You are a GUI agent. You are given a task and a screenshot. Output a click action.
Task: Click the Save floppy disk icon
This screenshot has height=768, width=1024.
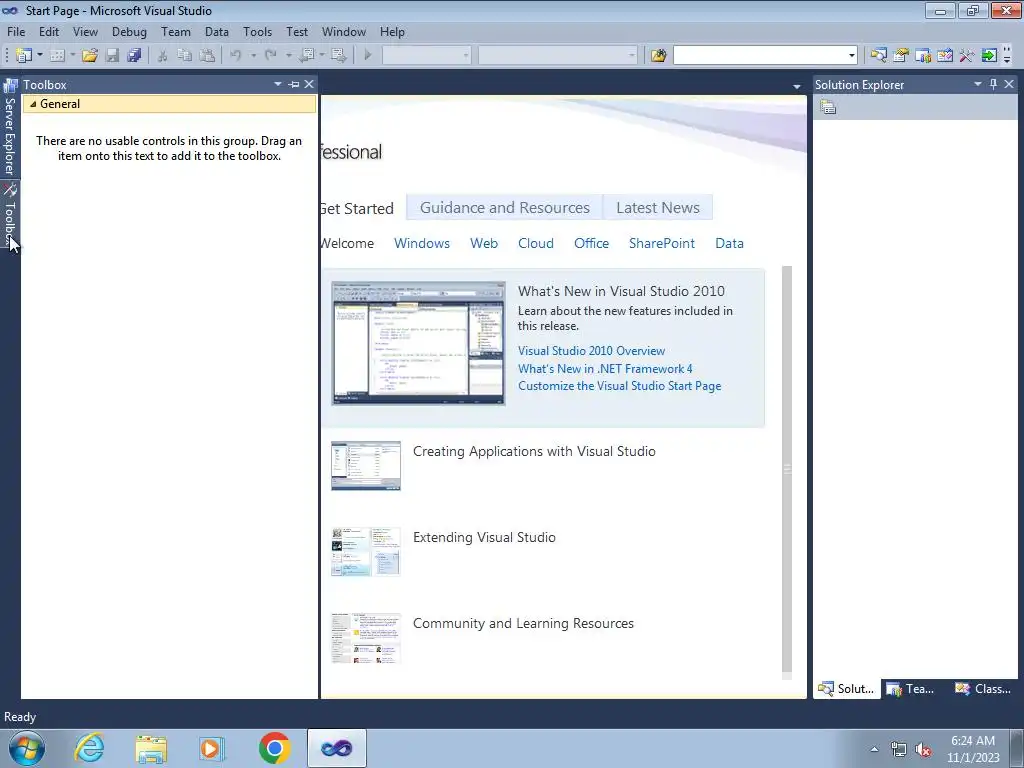(112, 56)
